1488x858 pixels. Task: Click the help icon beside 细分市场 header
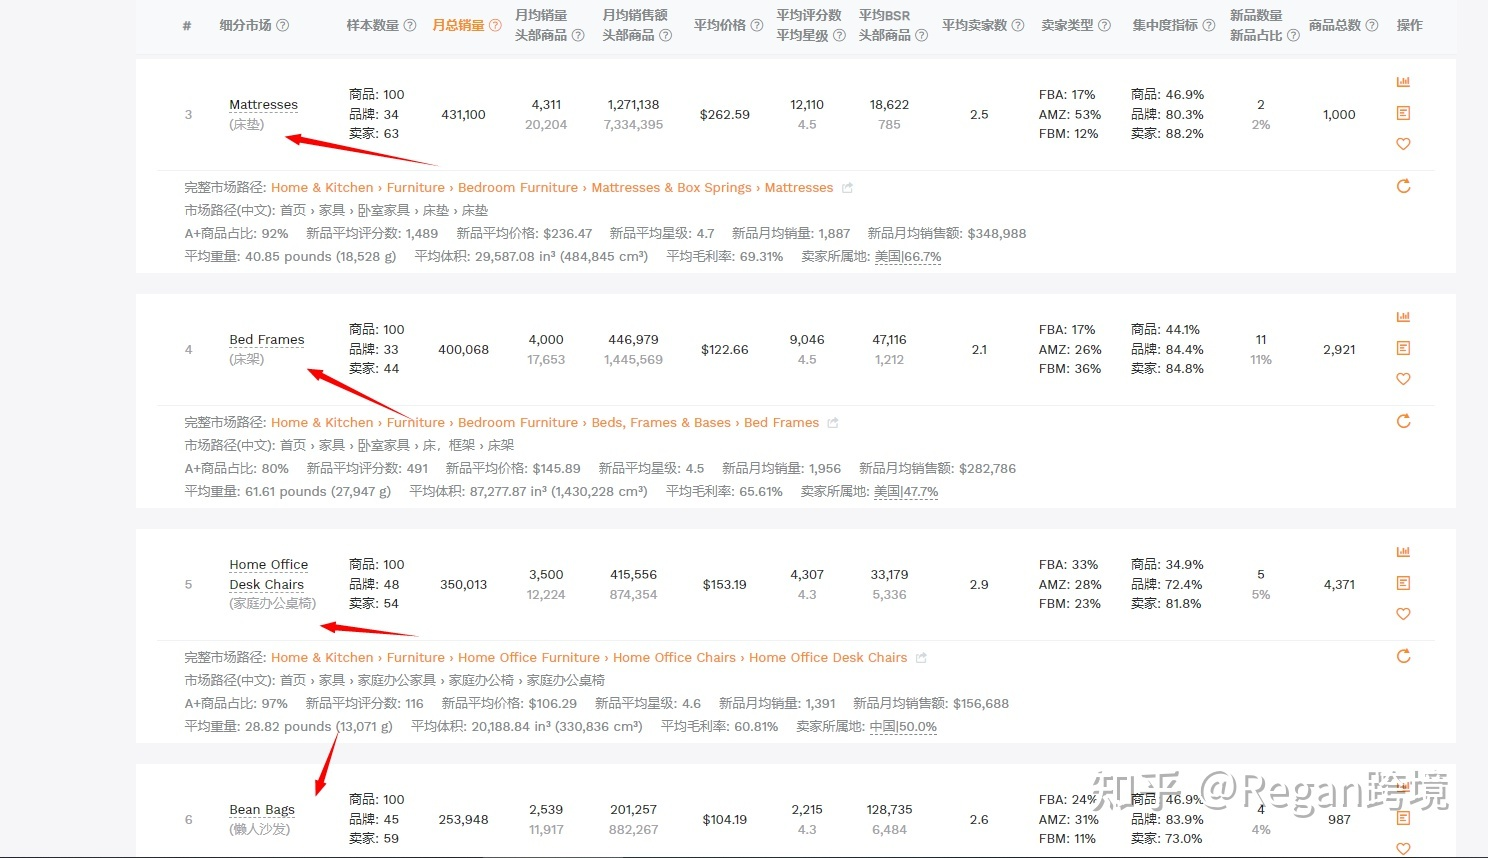pos(283,25)
